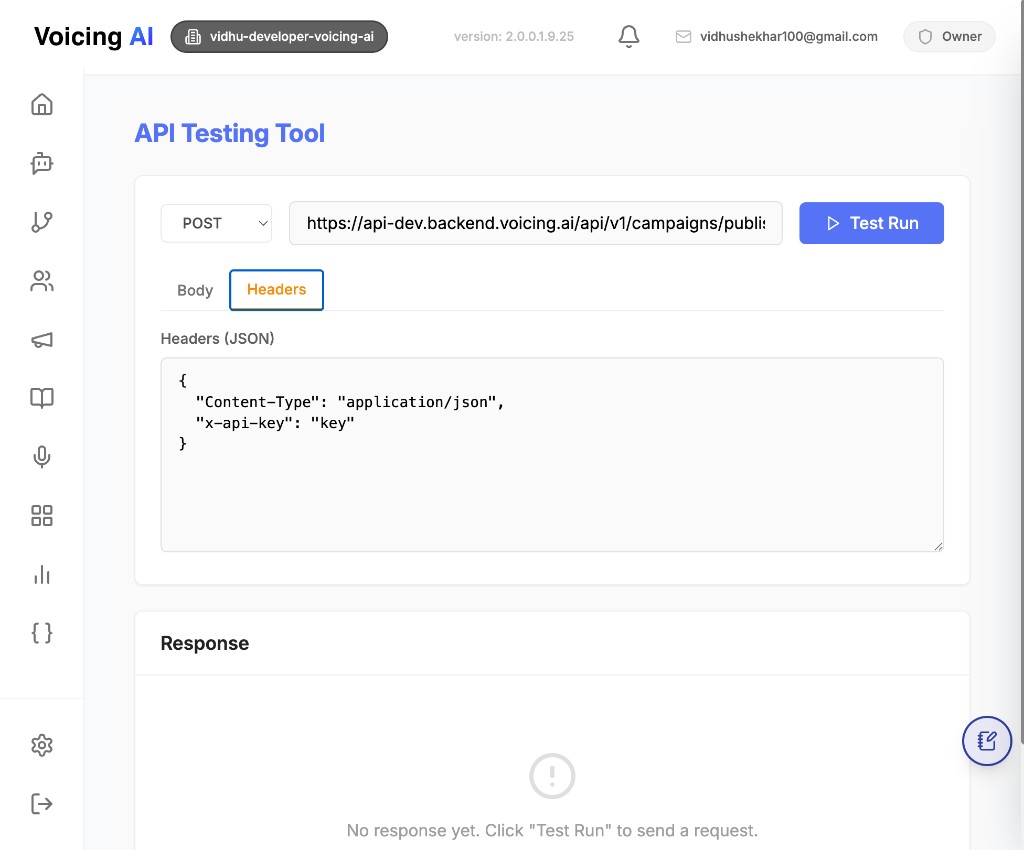Image resolution: width=1024 pixels, height=850 pixels.
Task: Open the grid integrations icon in sidebar
Action: pyautogui.click(x=42, y=515)
